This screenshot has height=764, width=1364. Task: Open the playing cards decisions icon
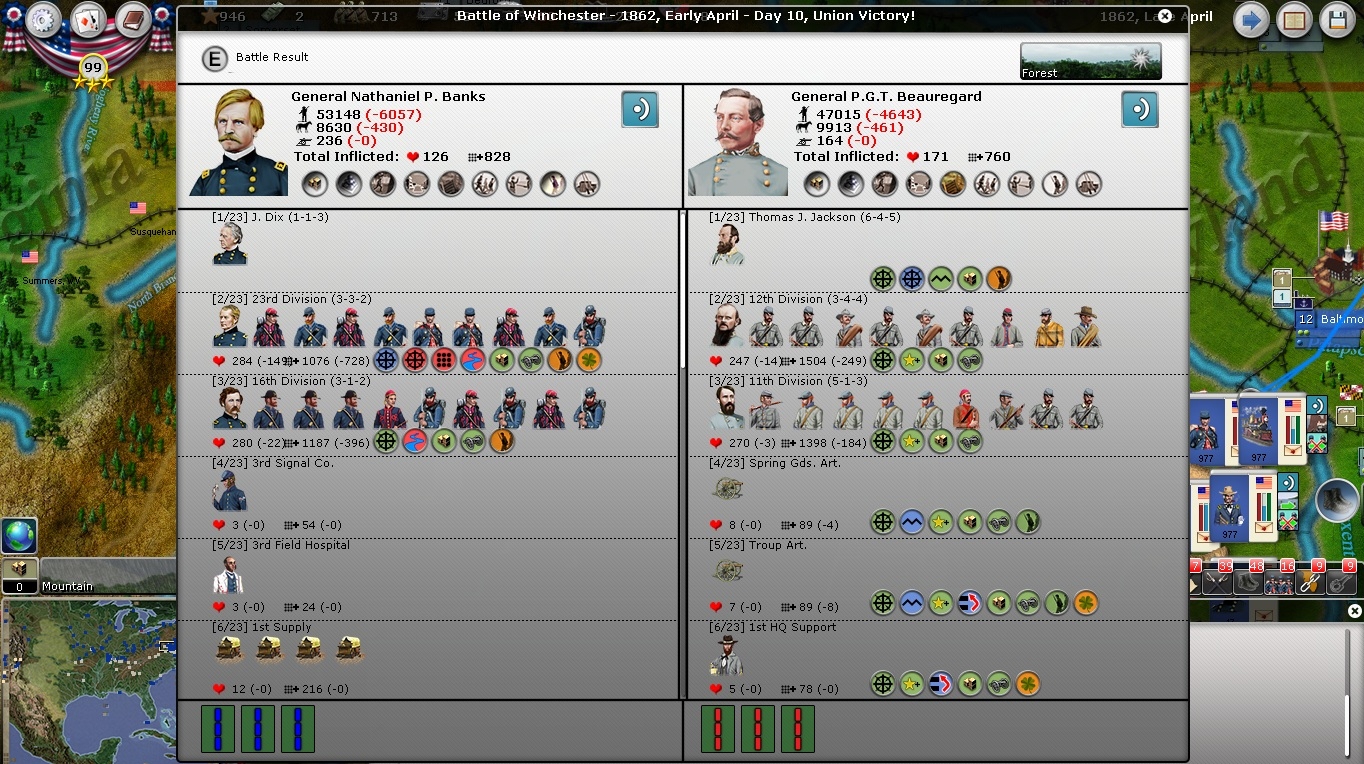pyautogui.click(x=88, y=20)
